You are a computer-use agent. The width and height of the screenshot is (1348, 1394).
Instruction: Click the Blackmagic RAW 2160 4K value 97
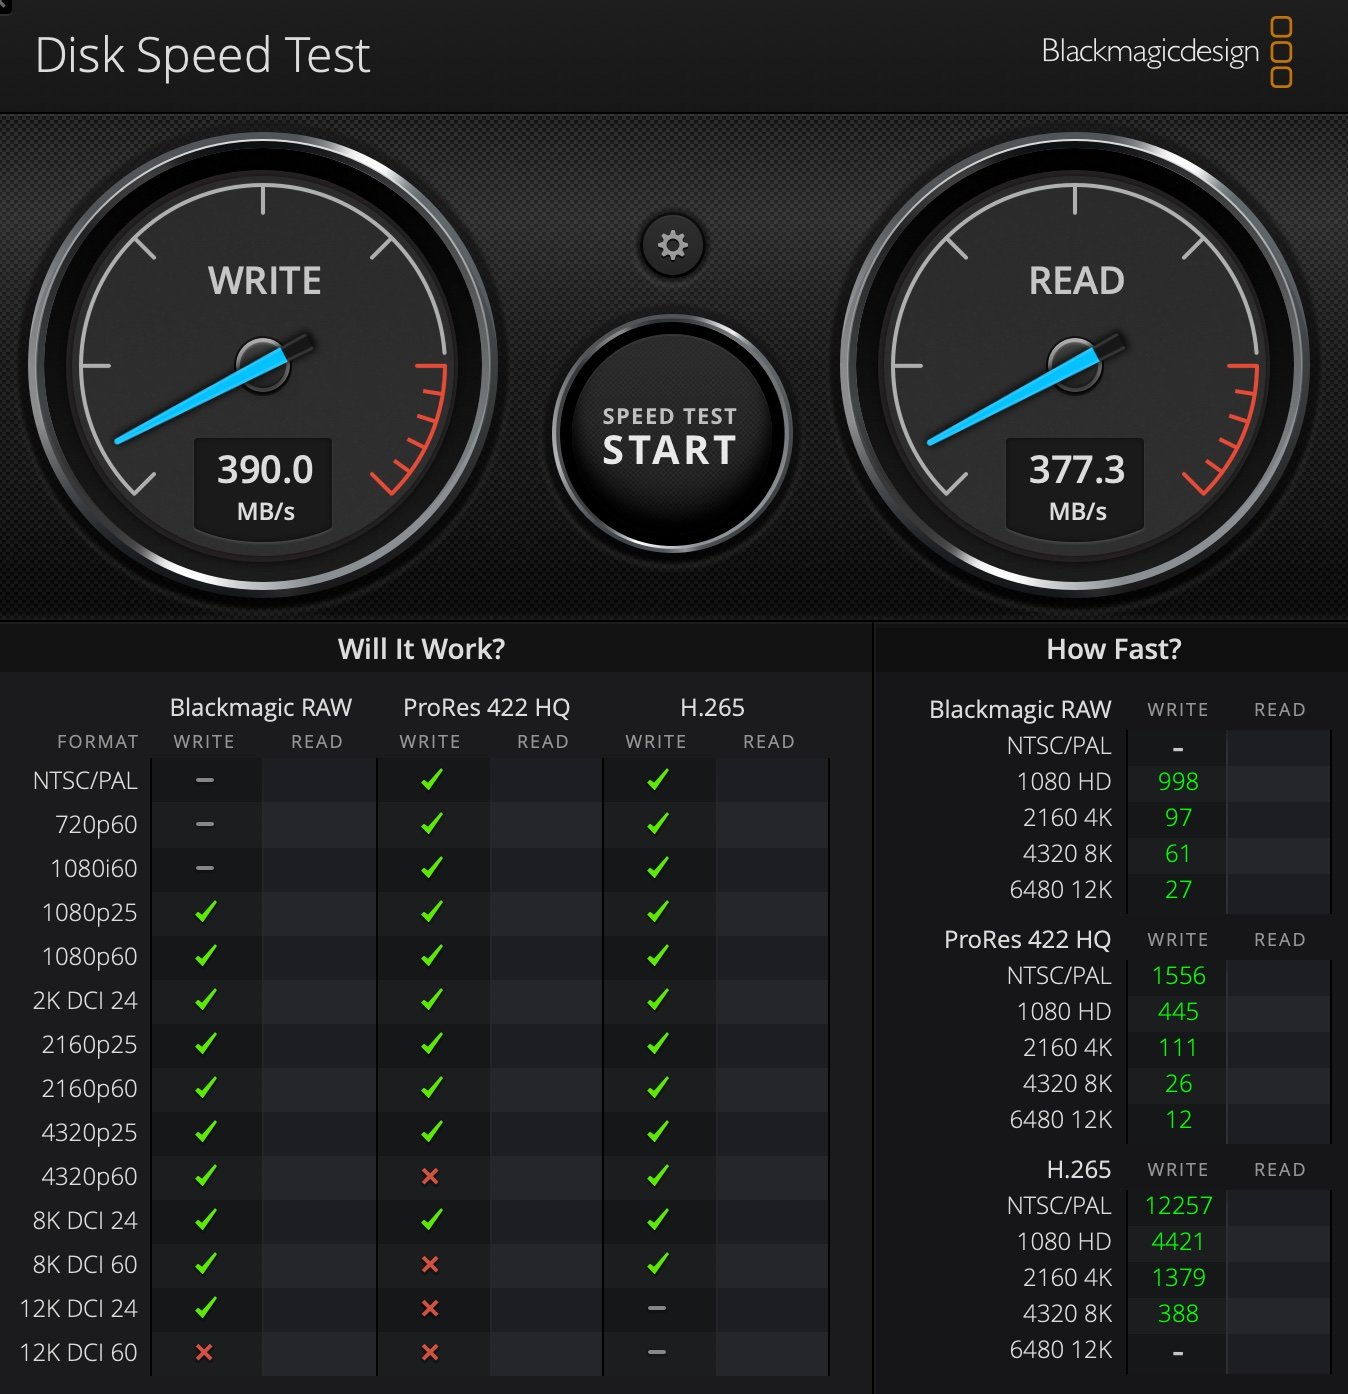pyautogui.click(x=1178, y=817)
